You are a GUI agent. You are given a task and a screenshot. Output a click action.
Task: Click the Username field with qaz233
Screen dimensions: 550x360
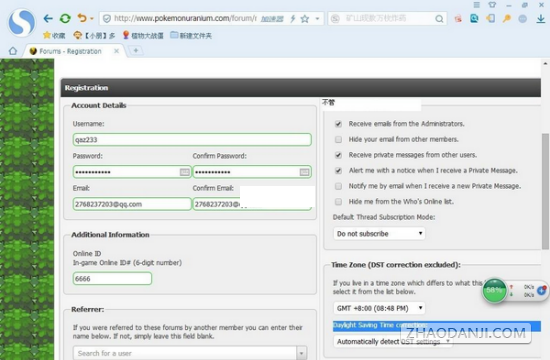click(192, 140)
